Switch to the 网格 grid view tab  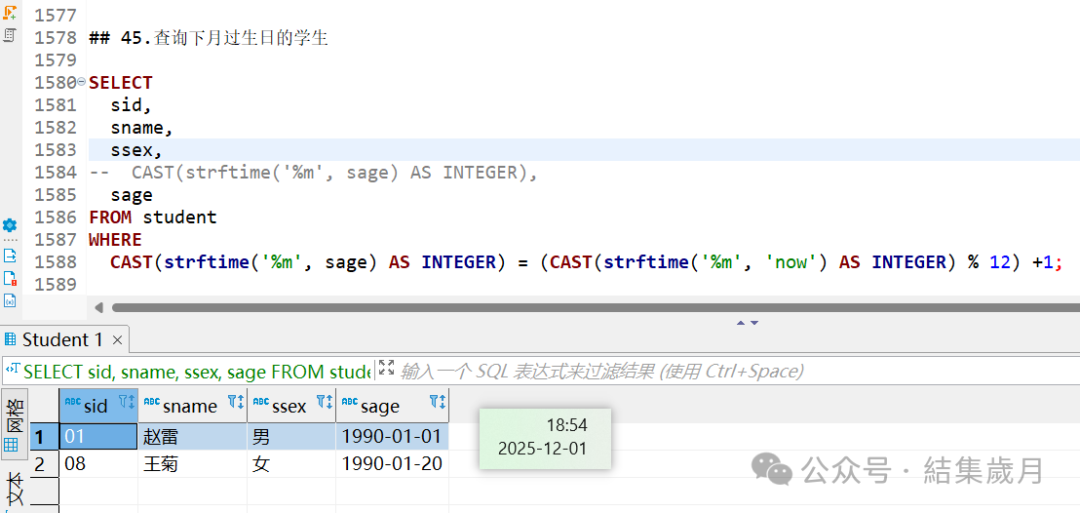[14, 424]
